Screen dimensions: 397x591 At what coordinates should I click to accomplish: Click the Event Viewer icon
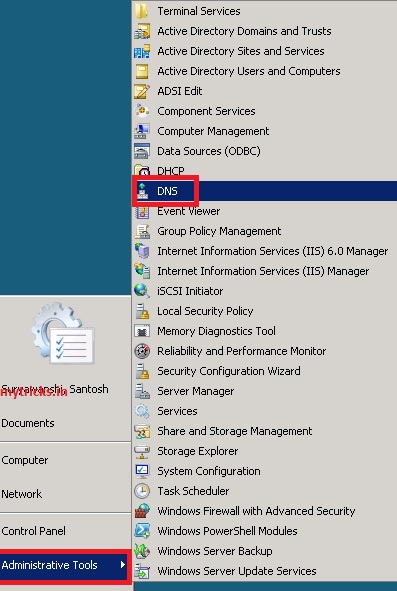(142, 211)
